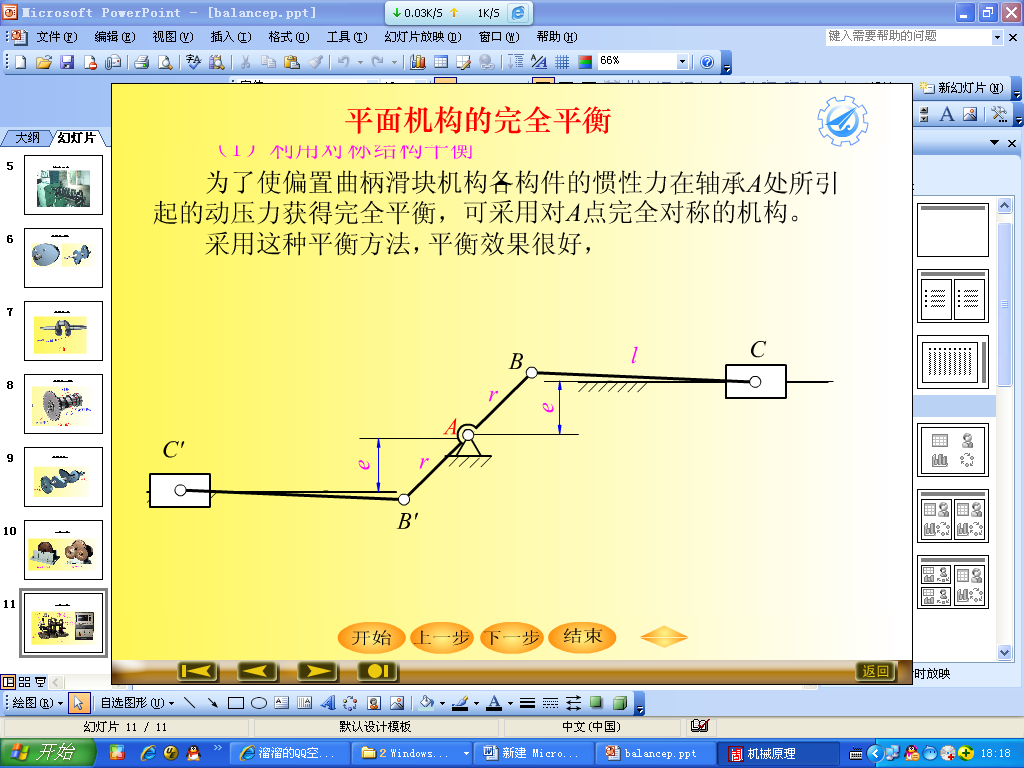Toggle Show/Hide Grid in toolbar
1024x768 pixels.
[562, 62]
